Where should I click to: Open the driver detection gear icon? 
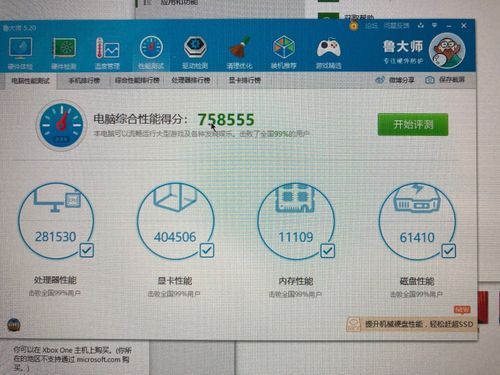pyautogui.click(x=195, y=48)
